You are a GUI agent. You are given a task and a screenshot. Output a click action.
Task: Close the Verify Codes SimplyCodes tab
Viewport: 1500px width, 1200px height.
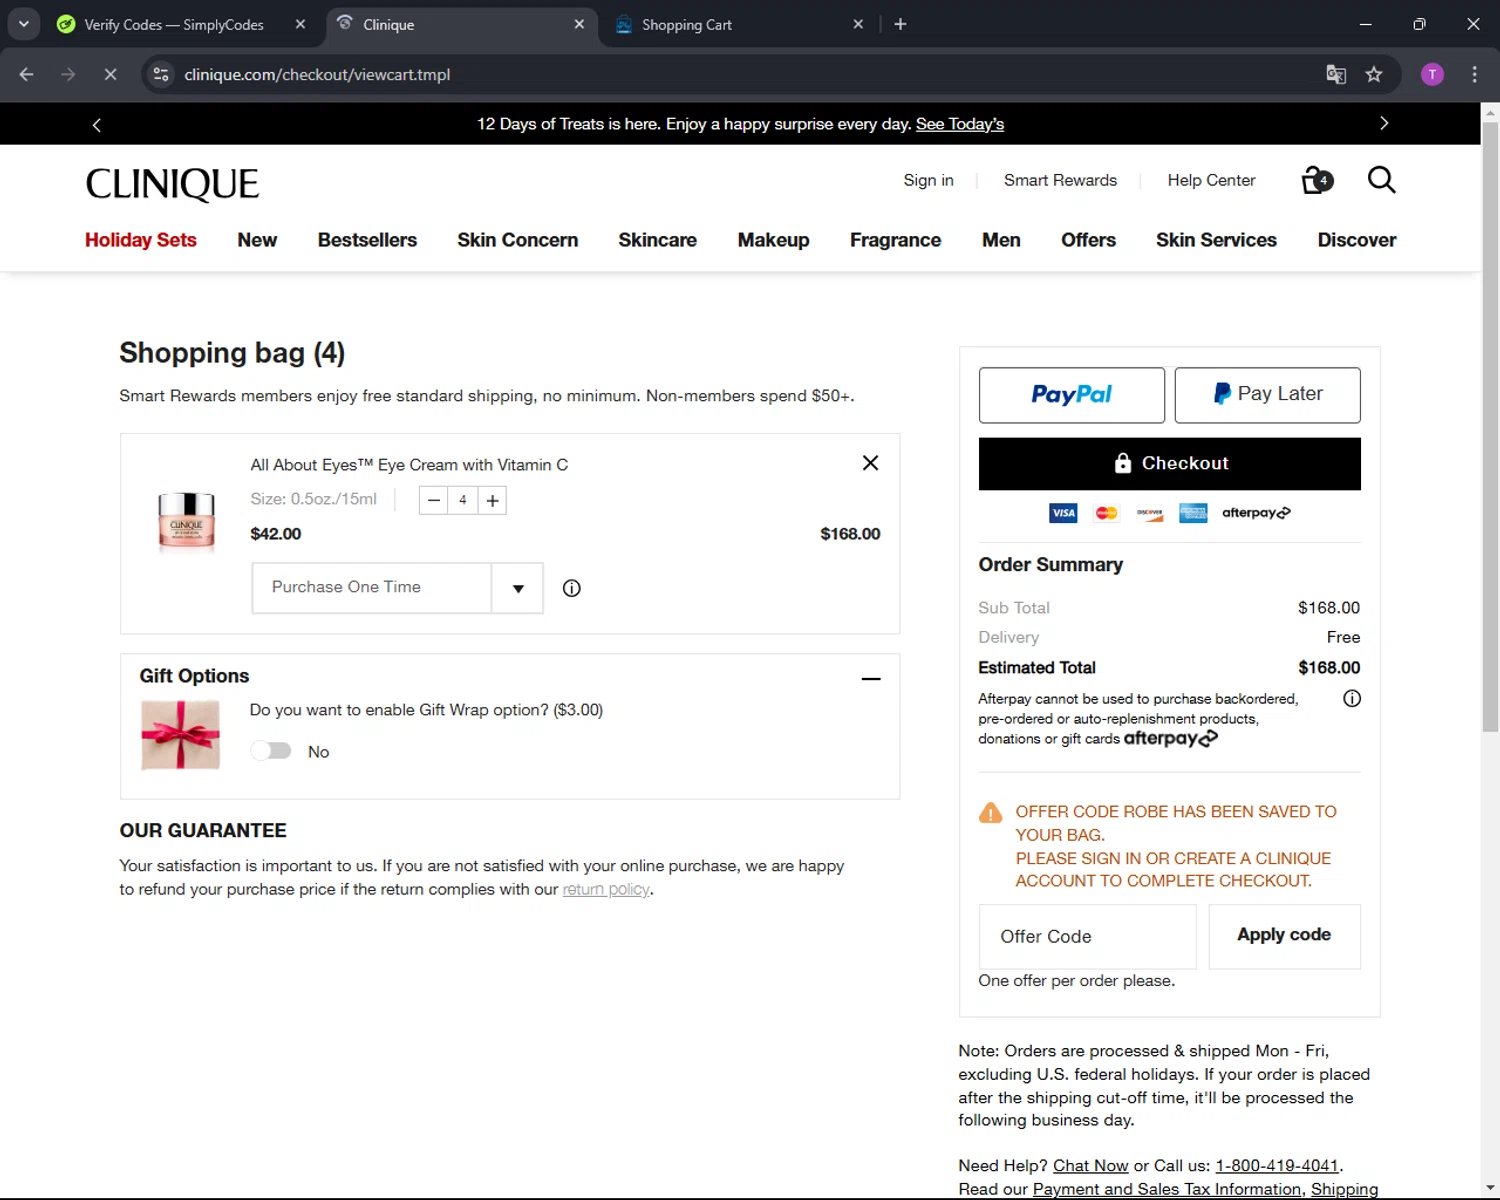[300, 24]
